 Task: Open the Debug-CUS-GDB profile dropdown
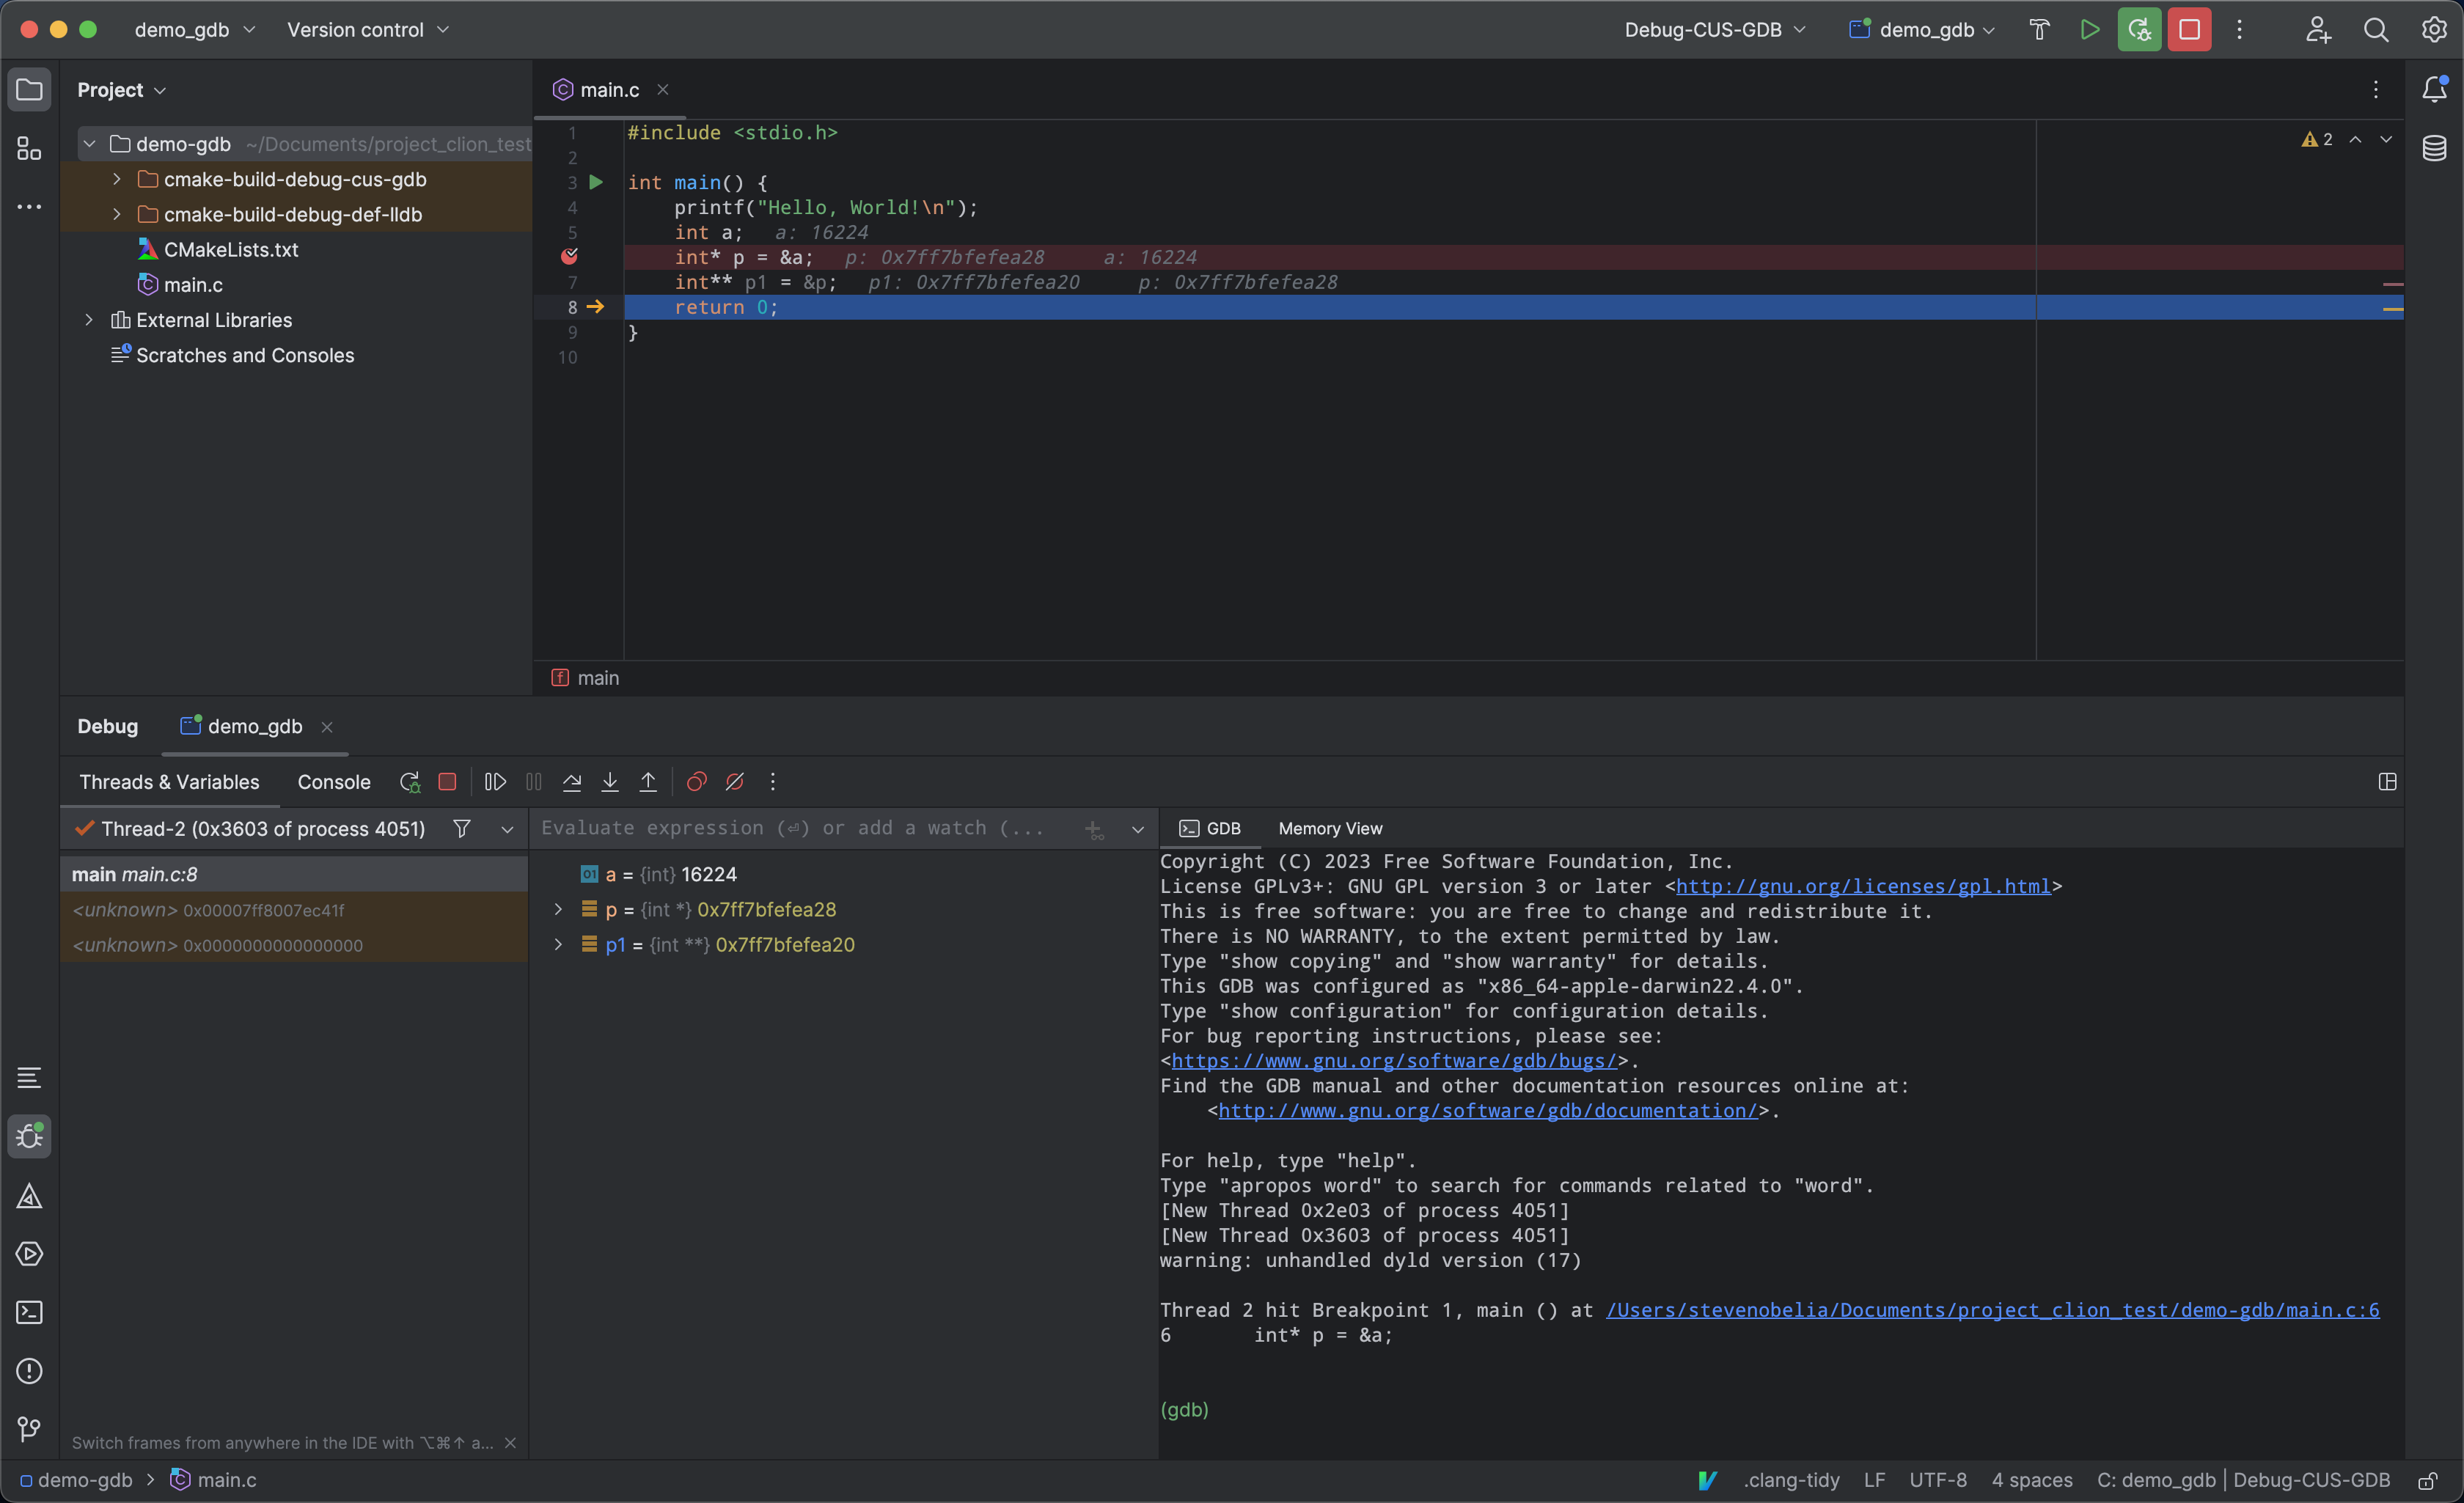pos(1714,30)
